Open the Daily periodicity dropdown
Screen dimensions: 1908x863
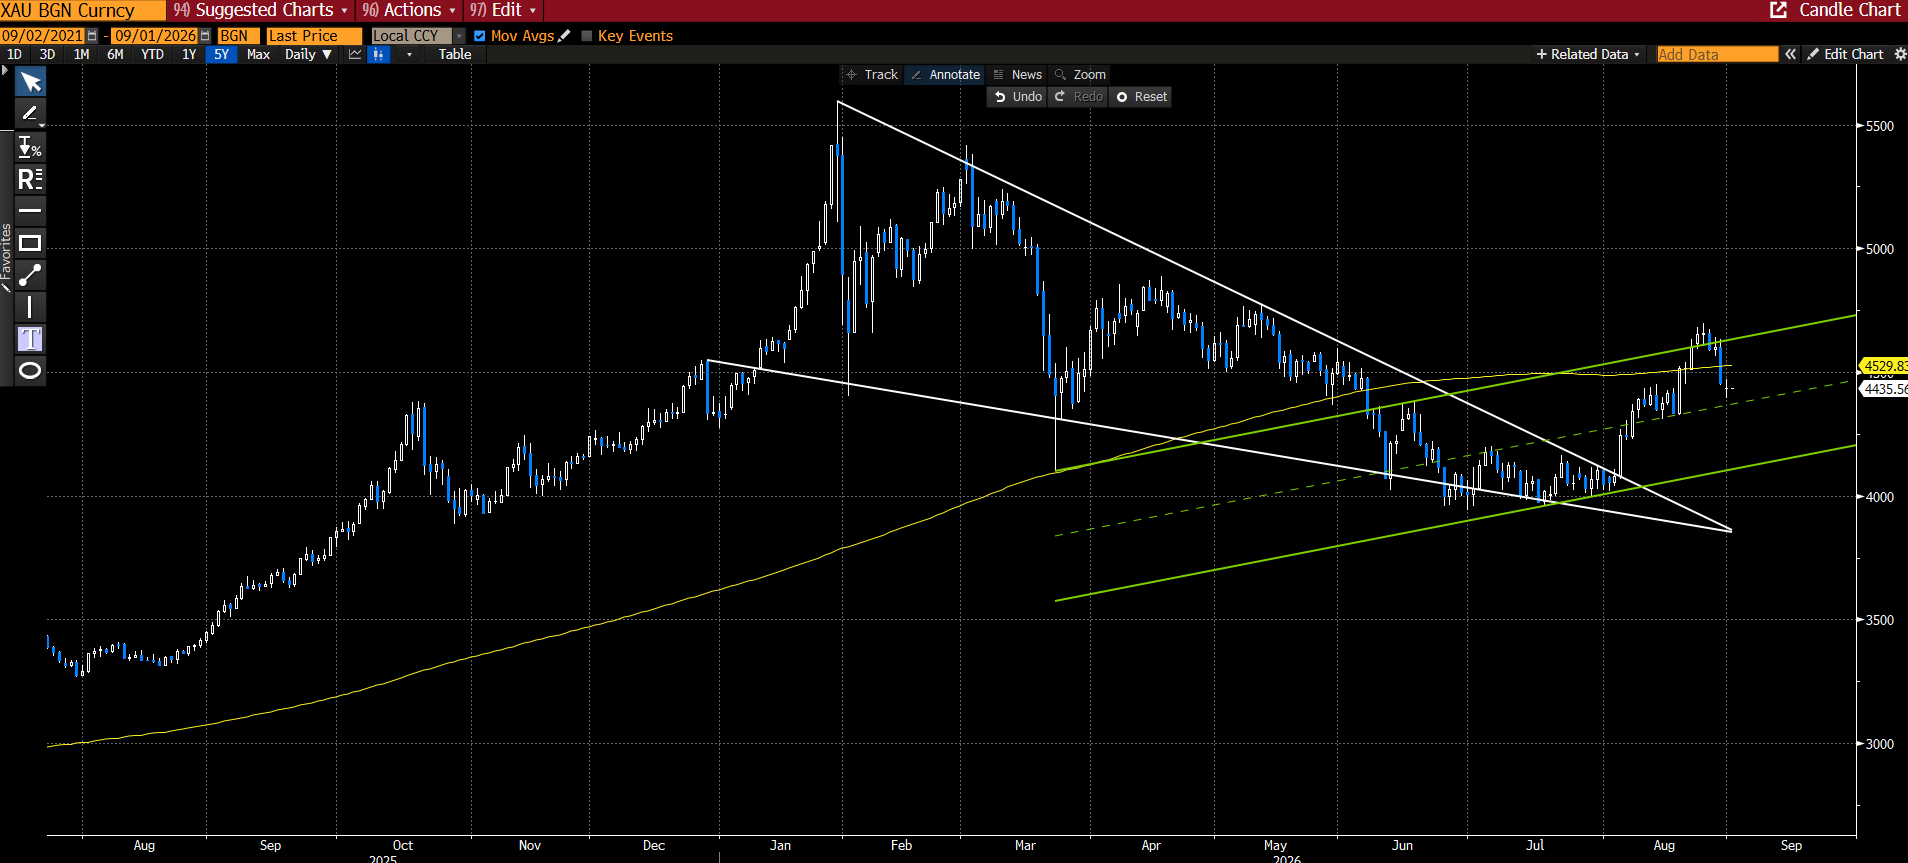[308, 54]
